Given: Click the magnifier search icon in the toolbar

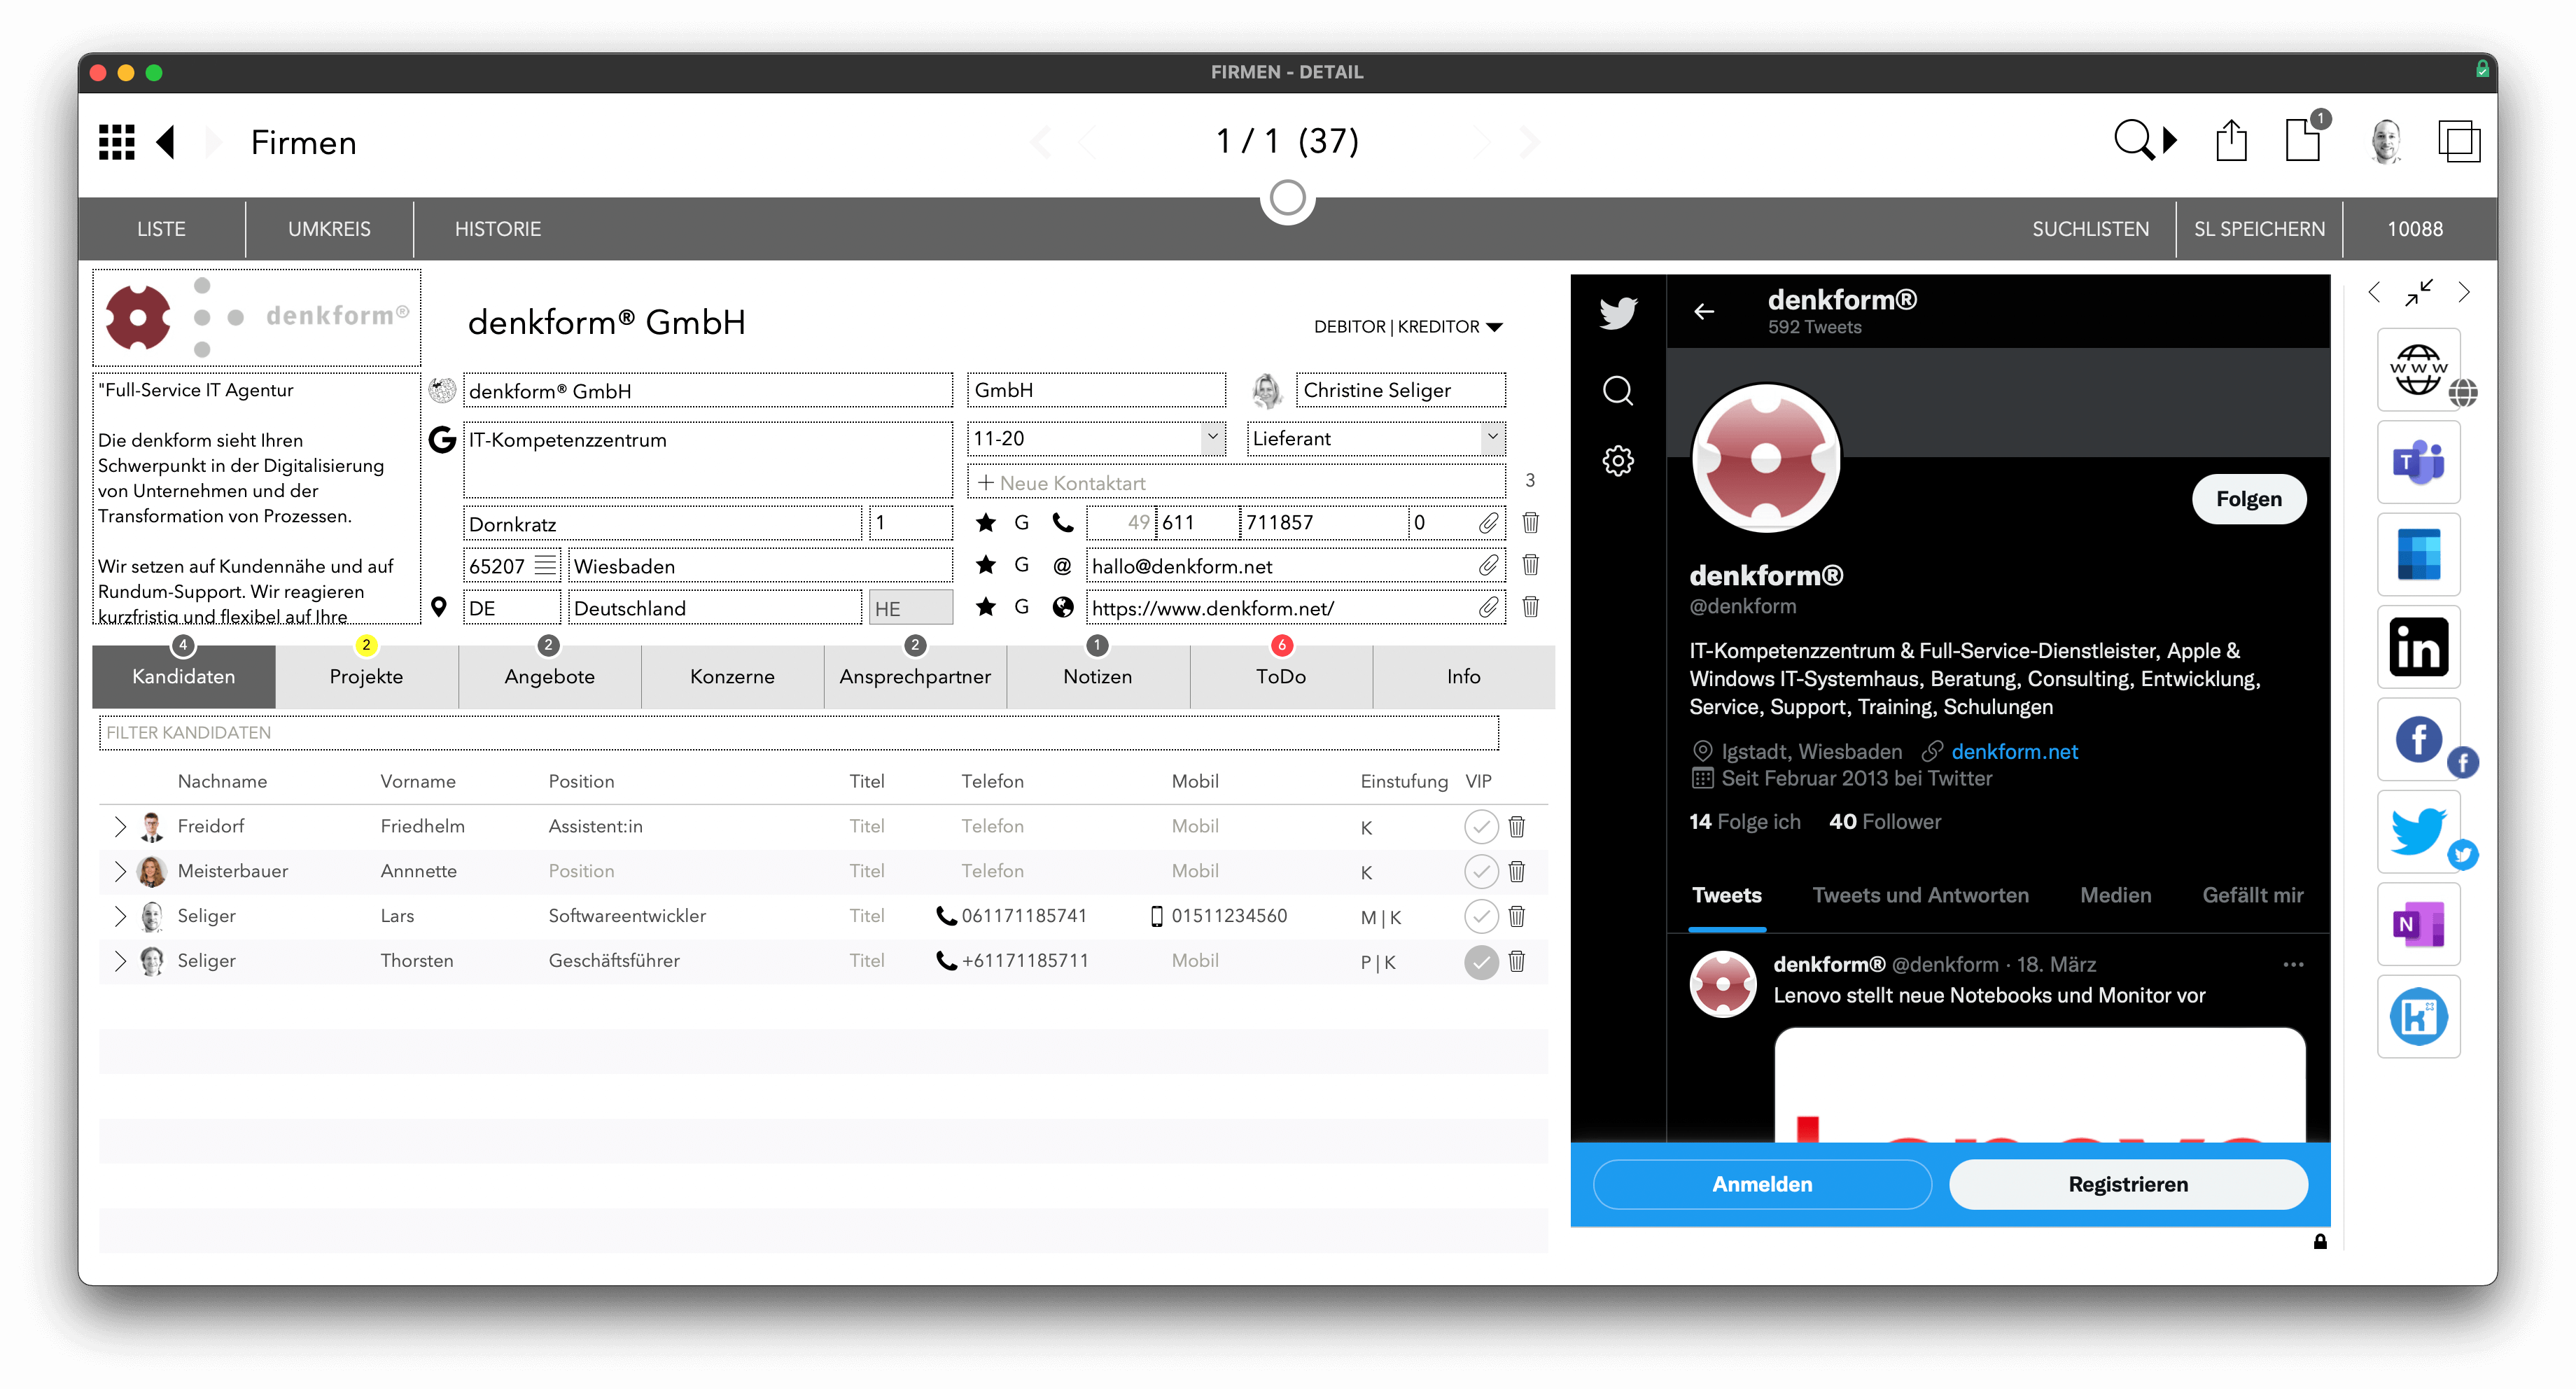Looking at the screenshot, I should [2133, 141].
